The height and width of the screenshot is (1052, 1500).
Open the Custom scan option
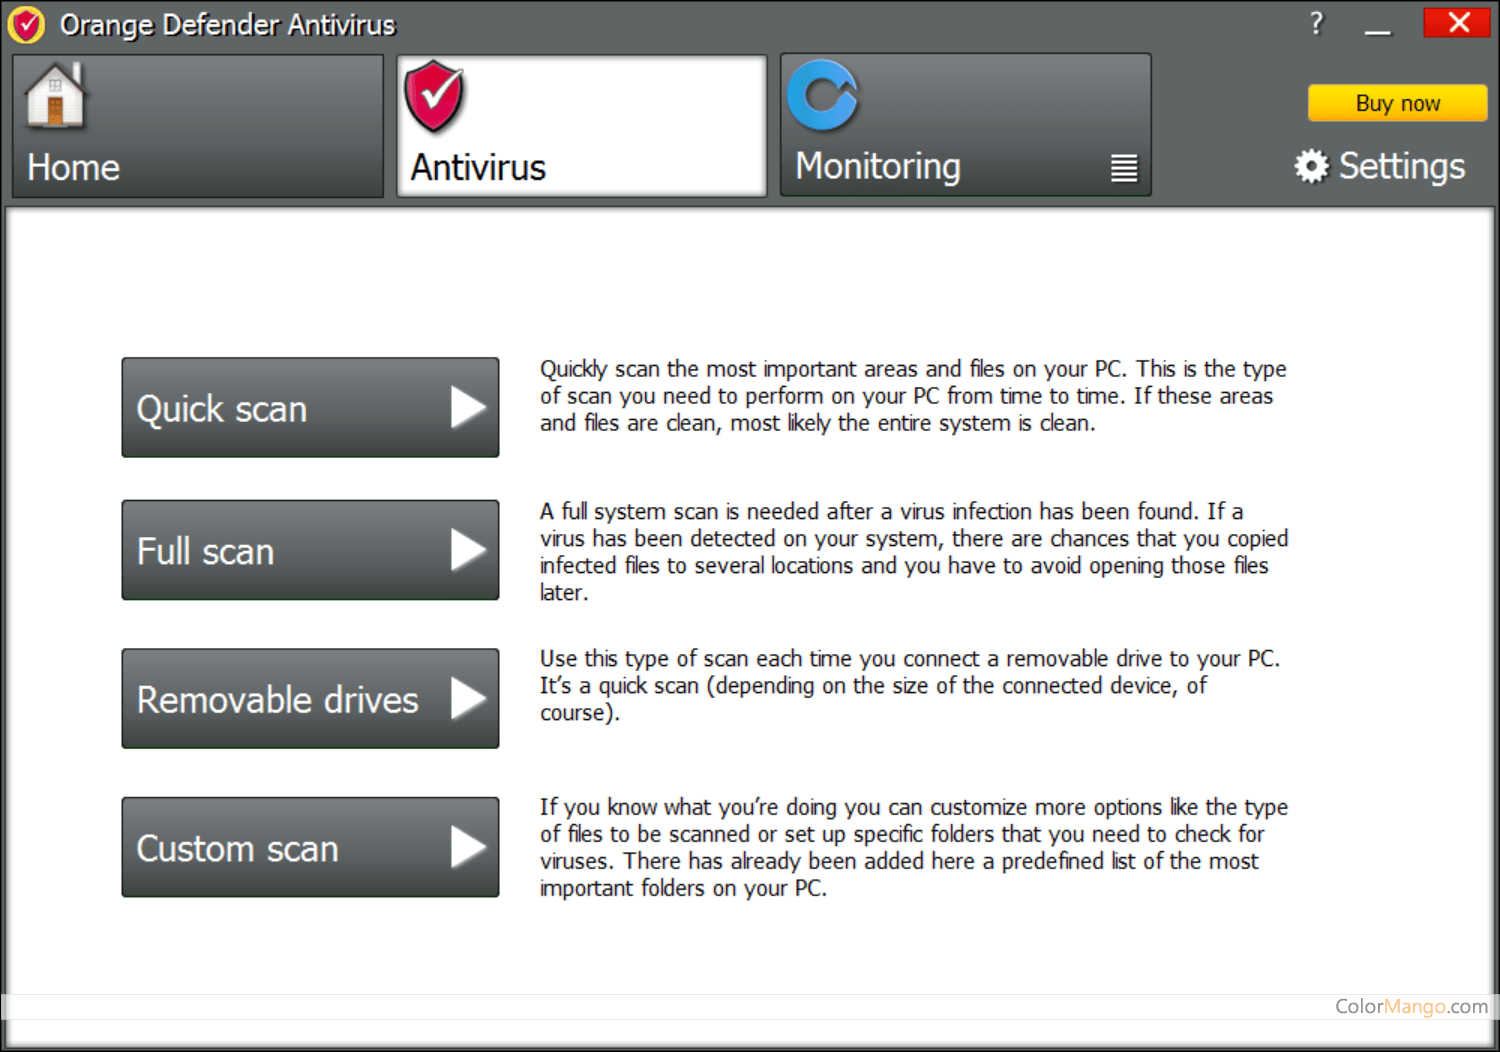pos(310,847)
